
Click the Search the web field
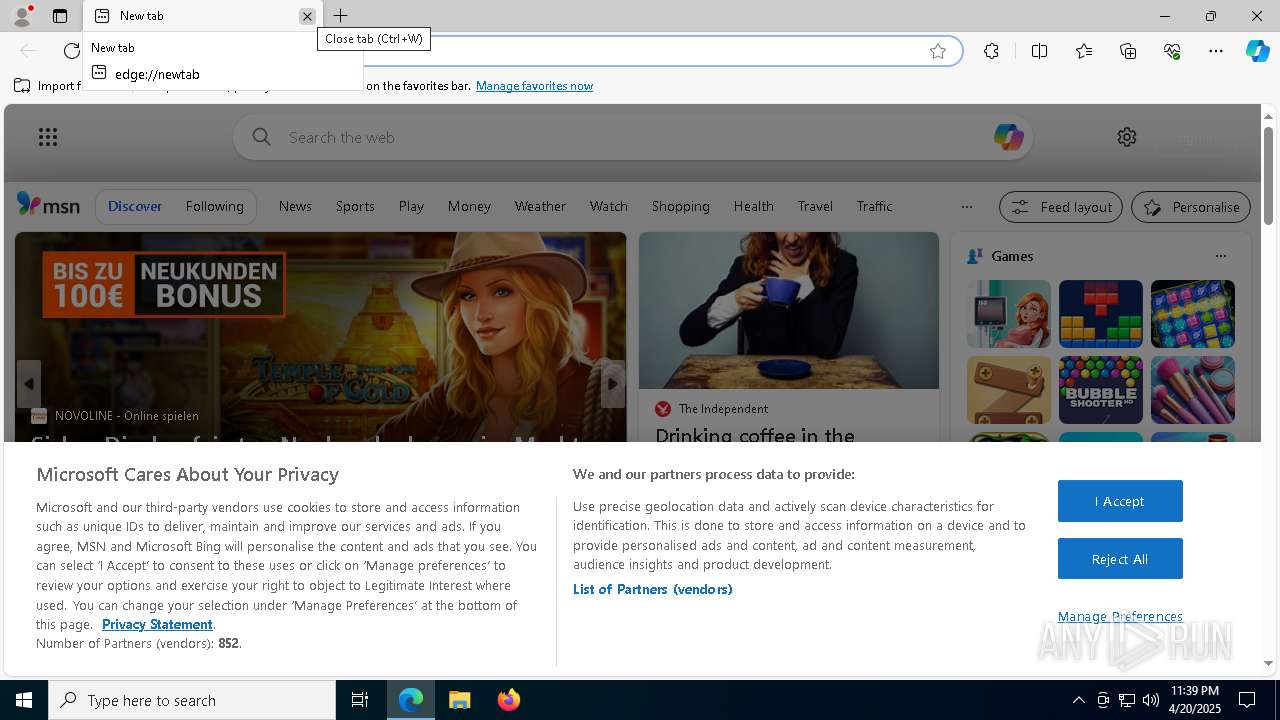(633, 137)
